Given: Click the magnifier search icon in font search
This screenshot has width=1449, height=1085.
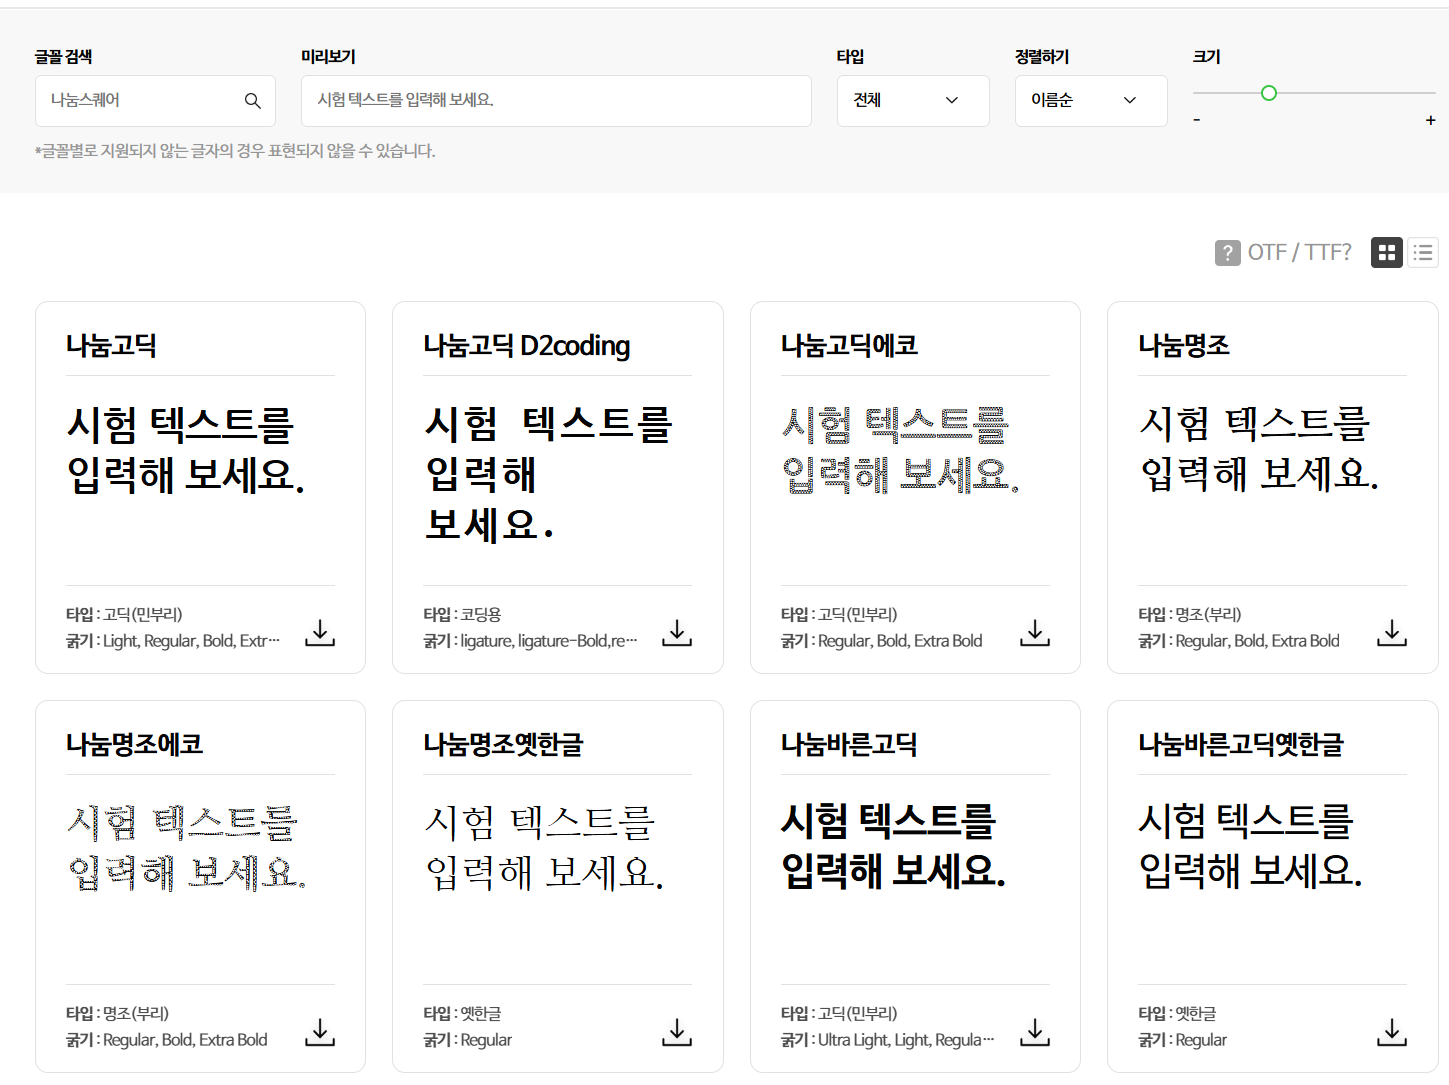Looking at the screenshot, I should pos(252,101).
